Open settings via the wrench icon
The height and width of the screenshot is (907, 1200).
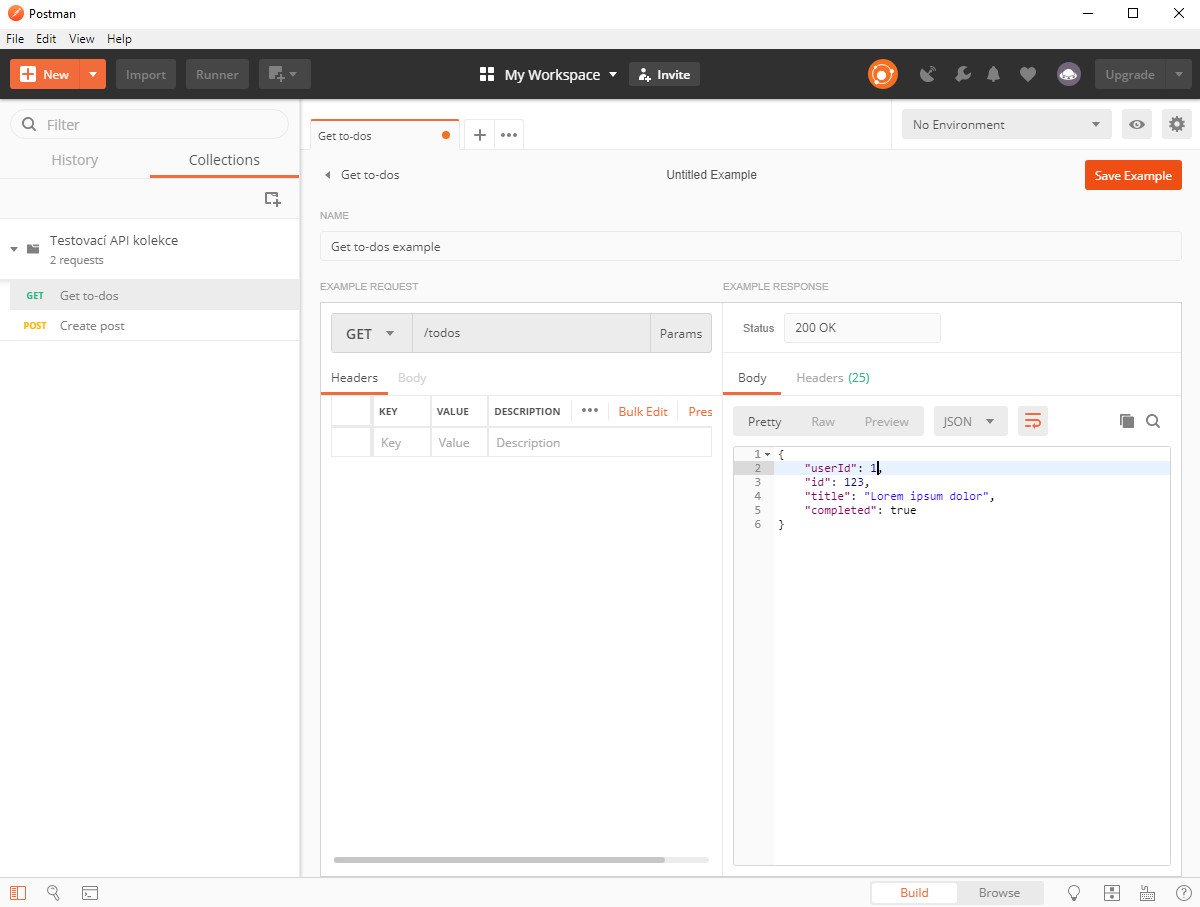(962, 74)
